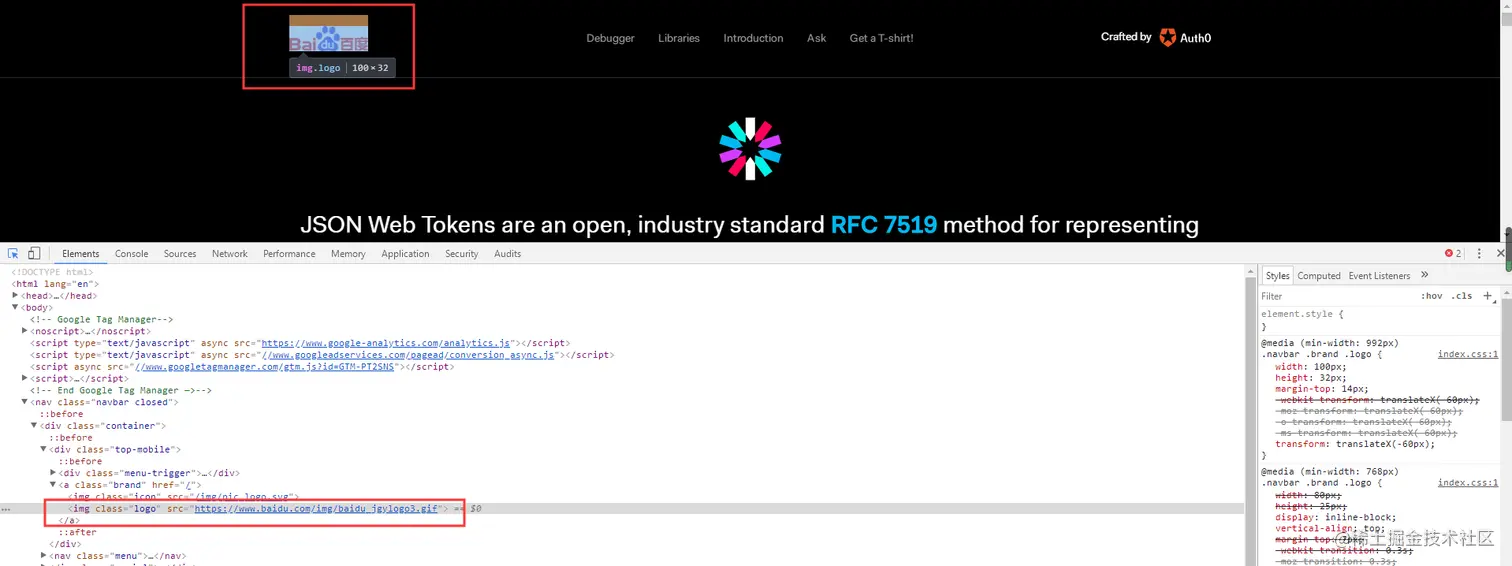
Task: Open the baidu_jgylogo3.gif src link
Action: [x=317, y=509]
